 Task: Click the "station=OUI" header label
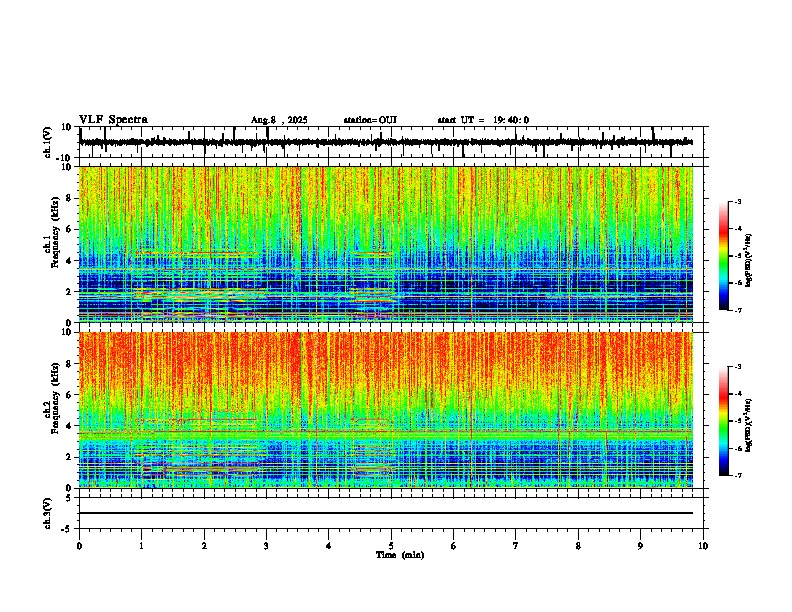[x=370, y=120]
